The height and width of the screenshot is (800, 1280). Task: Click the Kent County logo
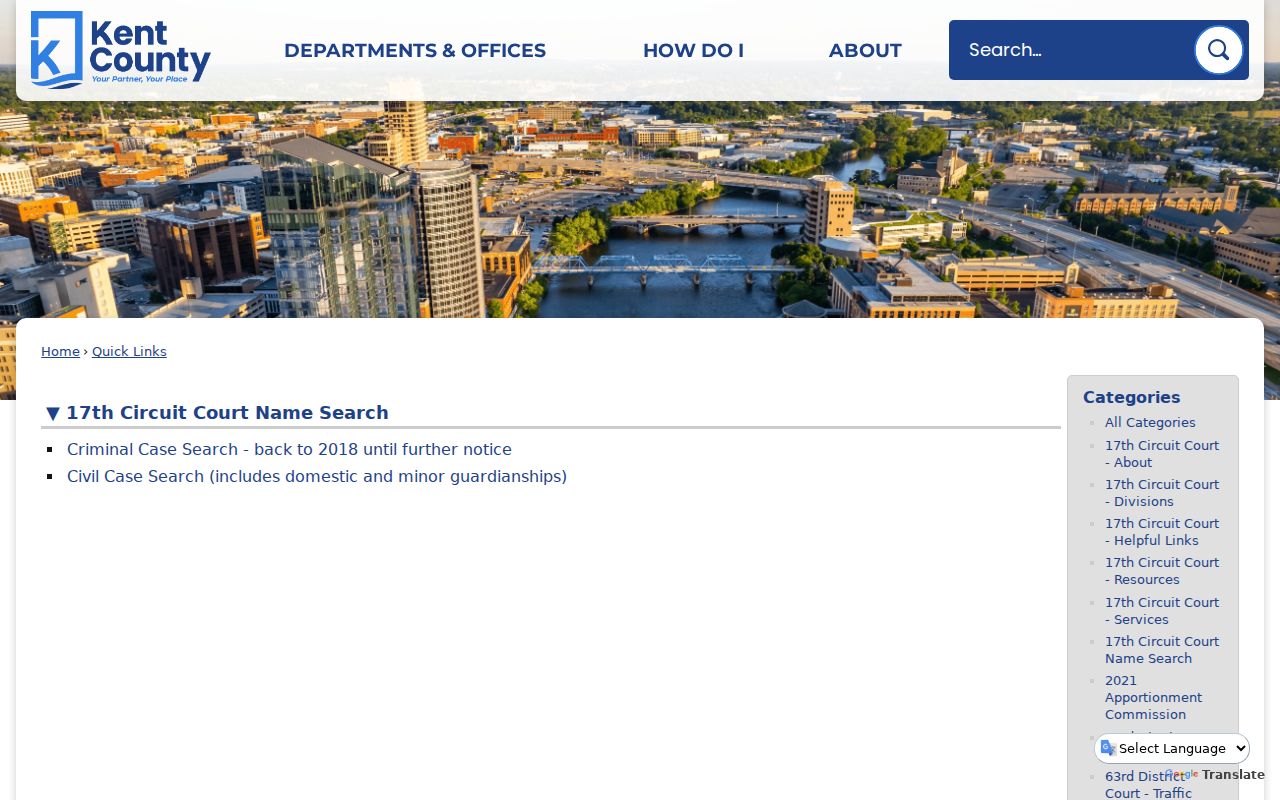tap(121, 50)
